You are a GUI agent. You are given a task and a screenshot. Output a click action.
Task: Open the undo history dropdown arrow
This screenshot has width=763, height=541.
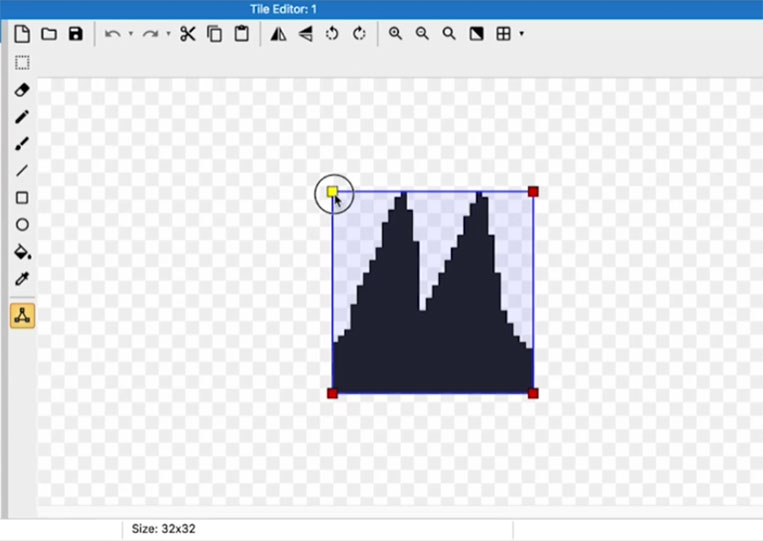pyautogui.click(x=131, y=34)
